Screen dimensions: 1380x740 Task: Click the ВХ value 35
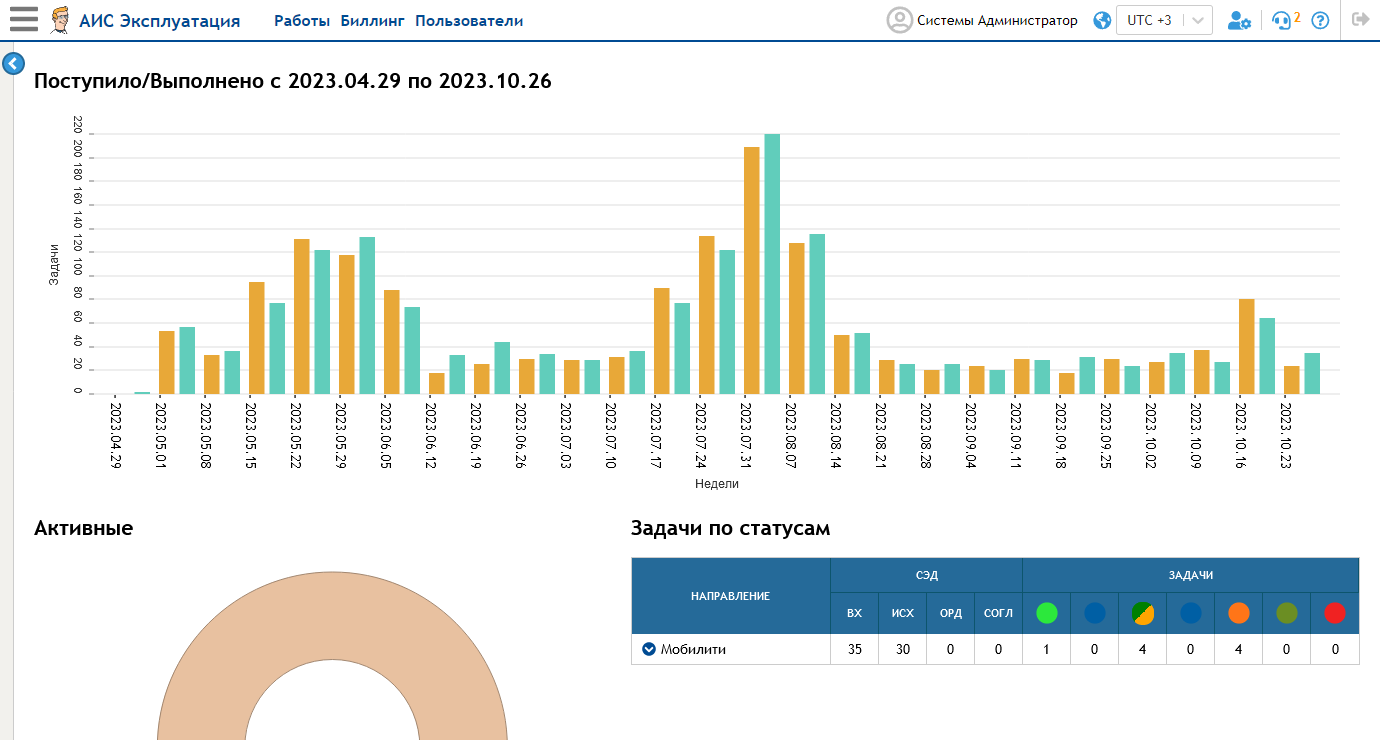point(855,649)
